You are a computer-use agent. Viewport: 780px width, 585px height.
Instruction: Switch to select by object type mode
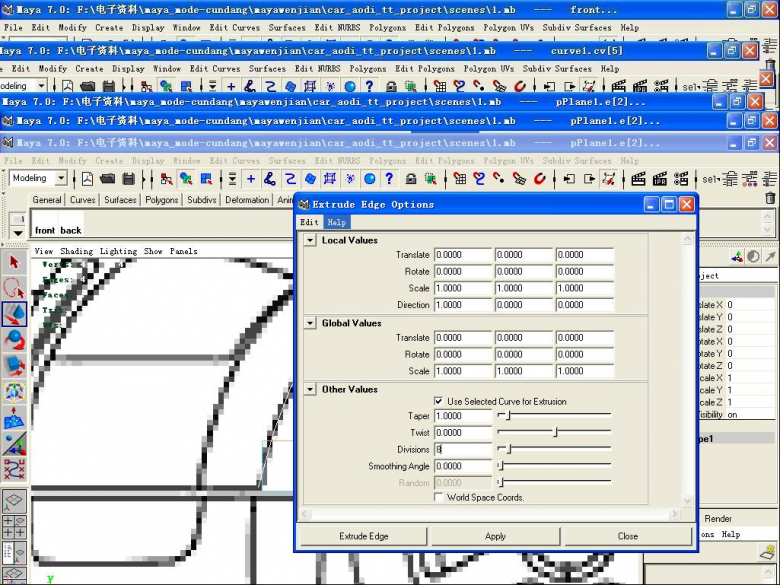point(186,179)
